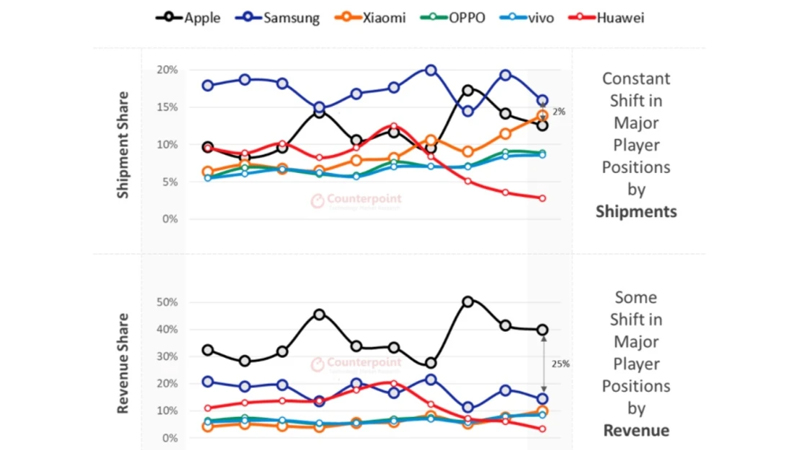The width and height of the screenshot is (800, 450).
Task: Click the 50% tick label on the revenue axis
Action: pyautogui.click(x=166, y=302)
